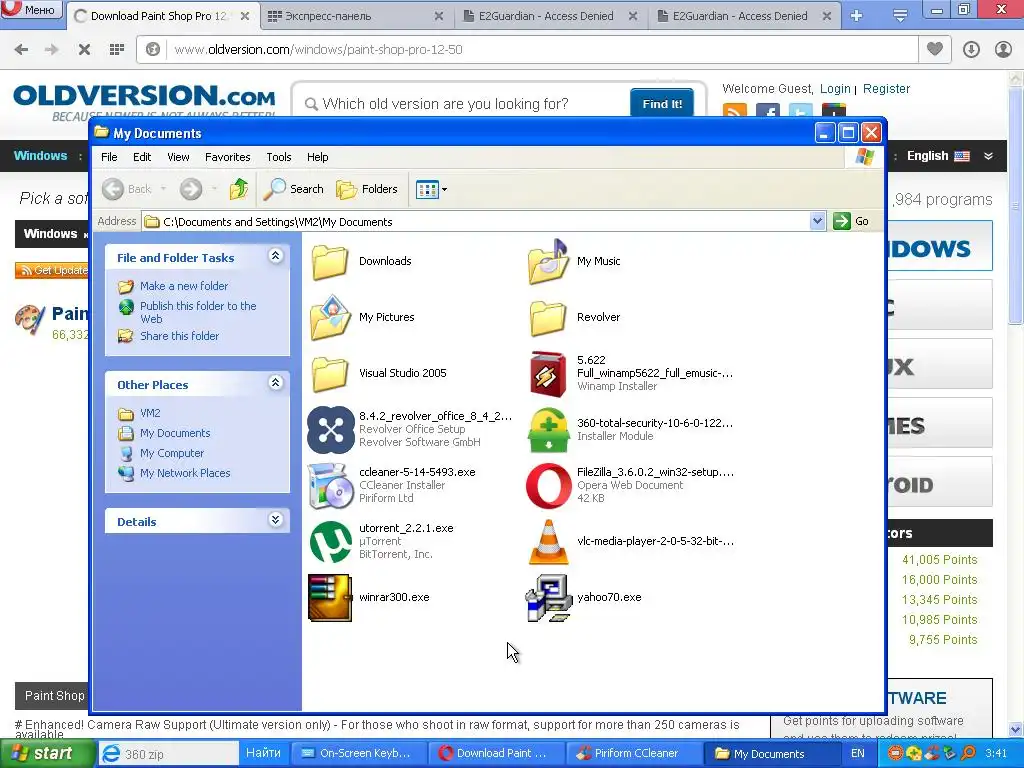Viewport: 1024px width, 768px height.
Task: Select the FileZilla setup Opera icon
Action: [548, 485]
